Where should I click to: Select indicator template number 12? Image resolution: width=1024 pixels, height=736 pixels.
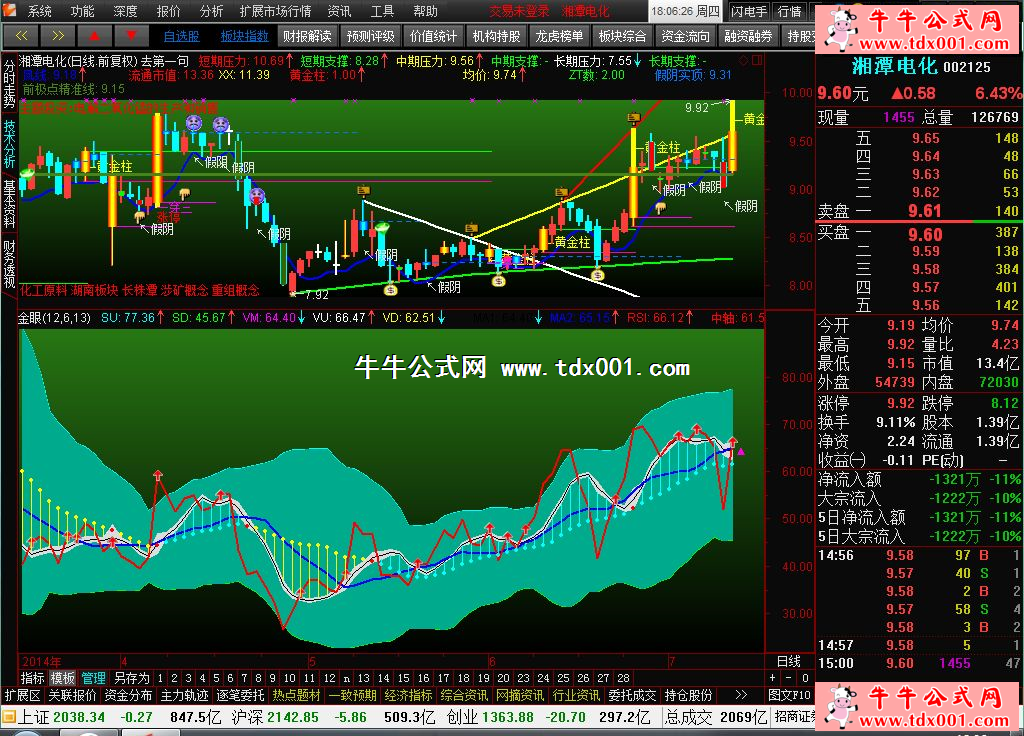pyautogui.click(x=330, y=678)
